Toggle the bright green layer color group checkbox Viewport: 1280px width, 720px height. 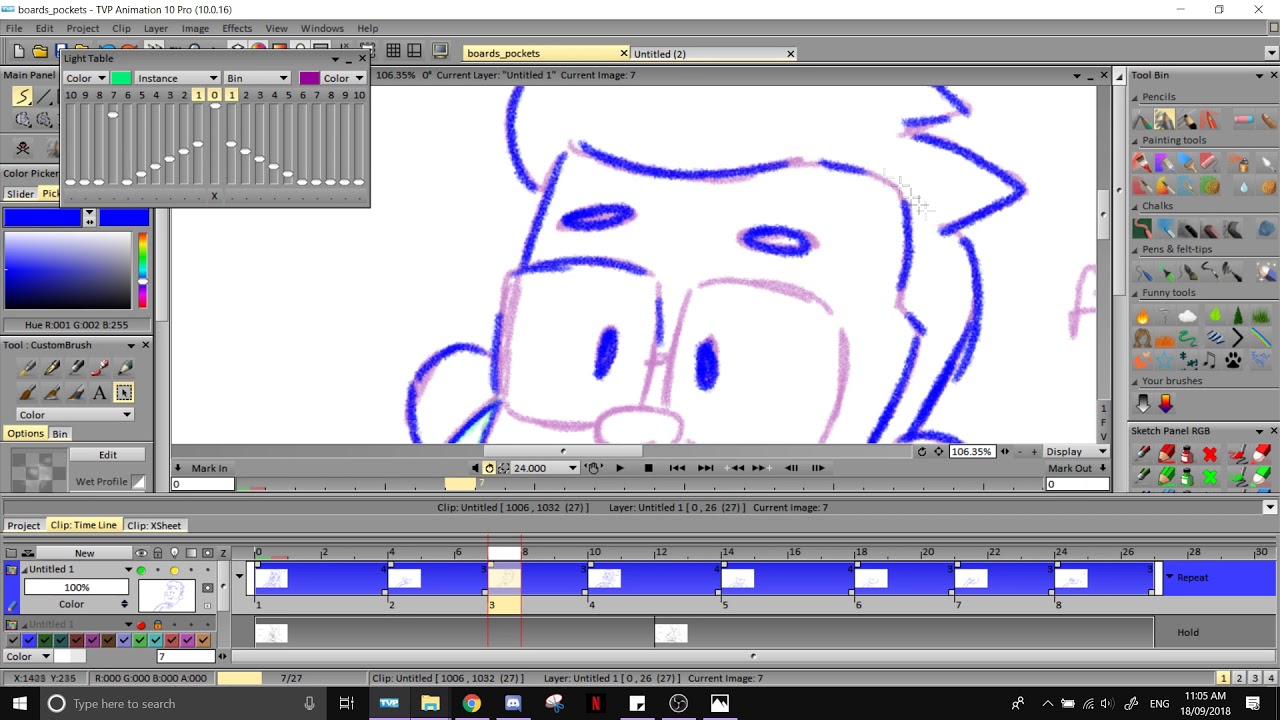tap(140, 640)
